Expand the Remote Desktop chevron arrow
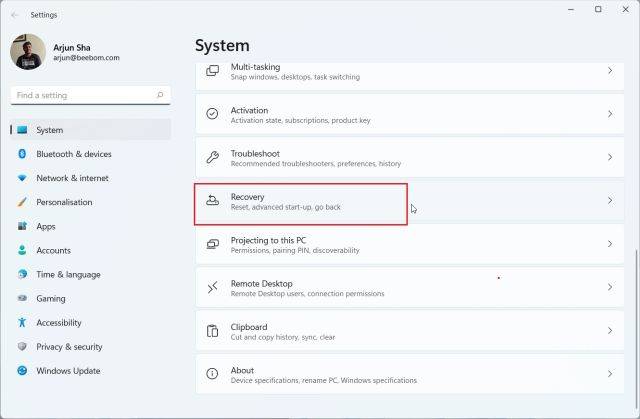This screenshot has width=640, height=419. pos(610,288)
